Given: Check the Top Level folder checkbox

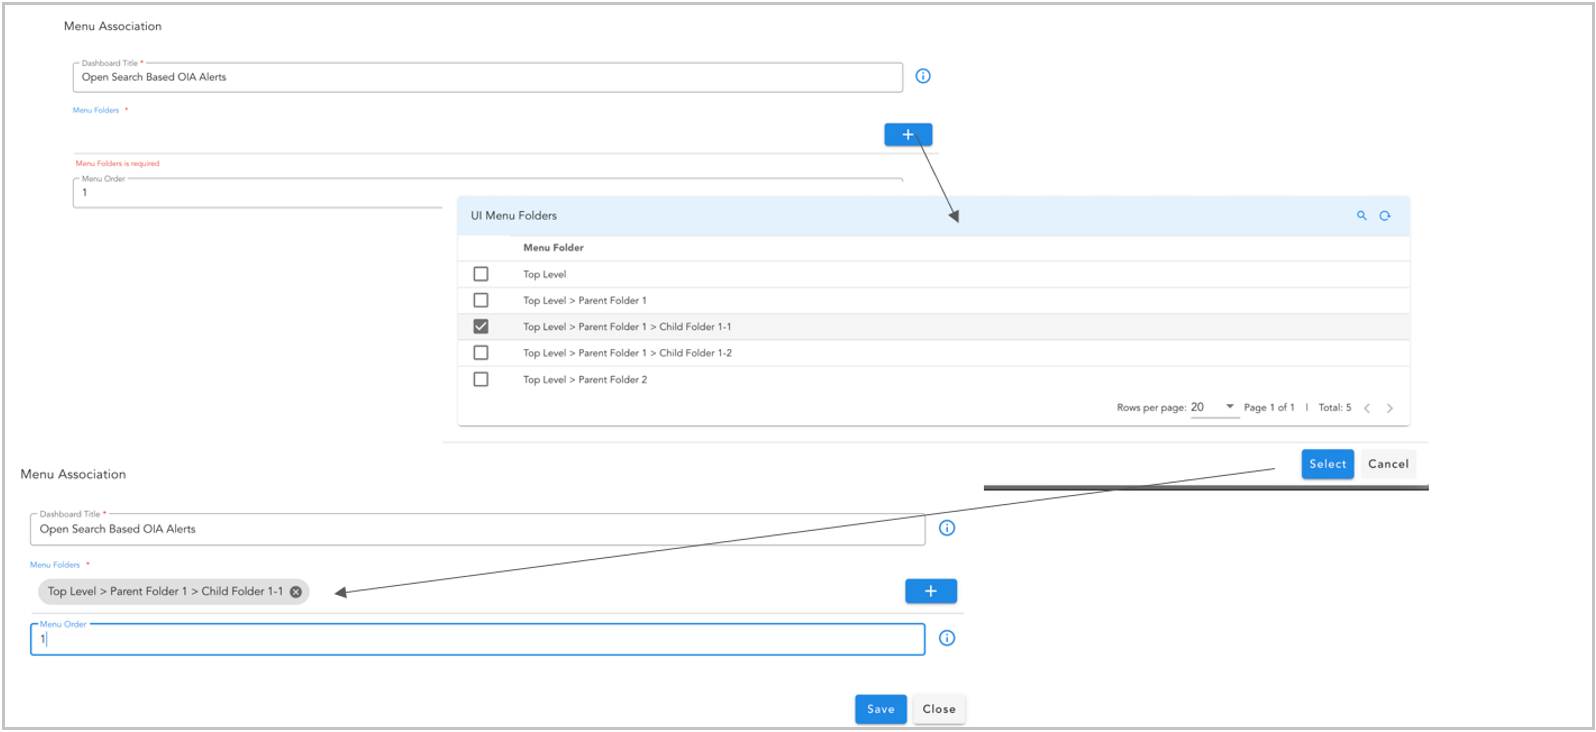Looking at the screenshot, I should pyautogui.click(x=481, y=274).
